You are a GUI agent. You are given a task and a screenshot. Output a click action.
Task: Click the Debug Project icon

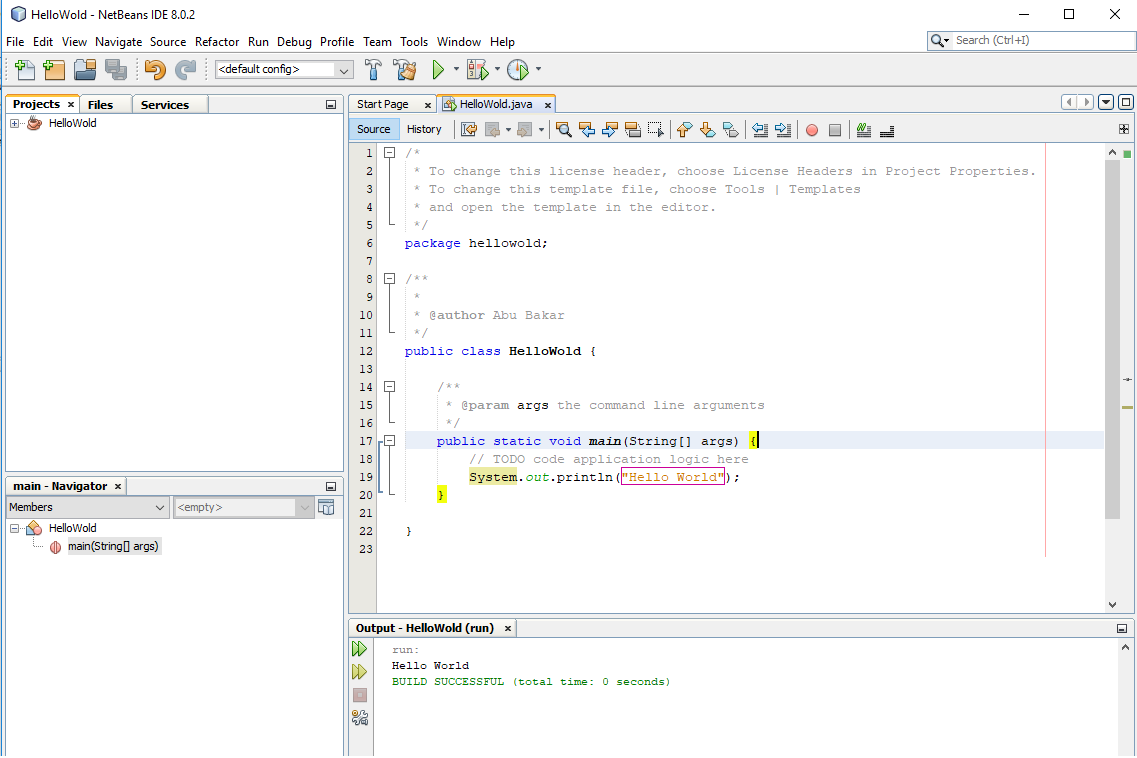tap(478, 70)
